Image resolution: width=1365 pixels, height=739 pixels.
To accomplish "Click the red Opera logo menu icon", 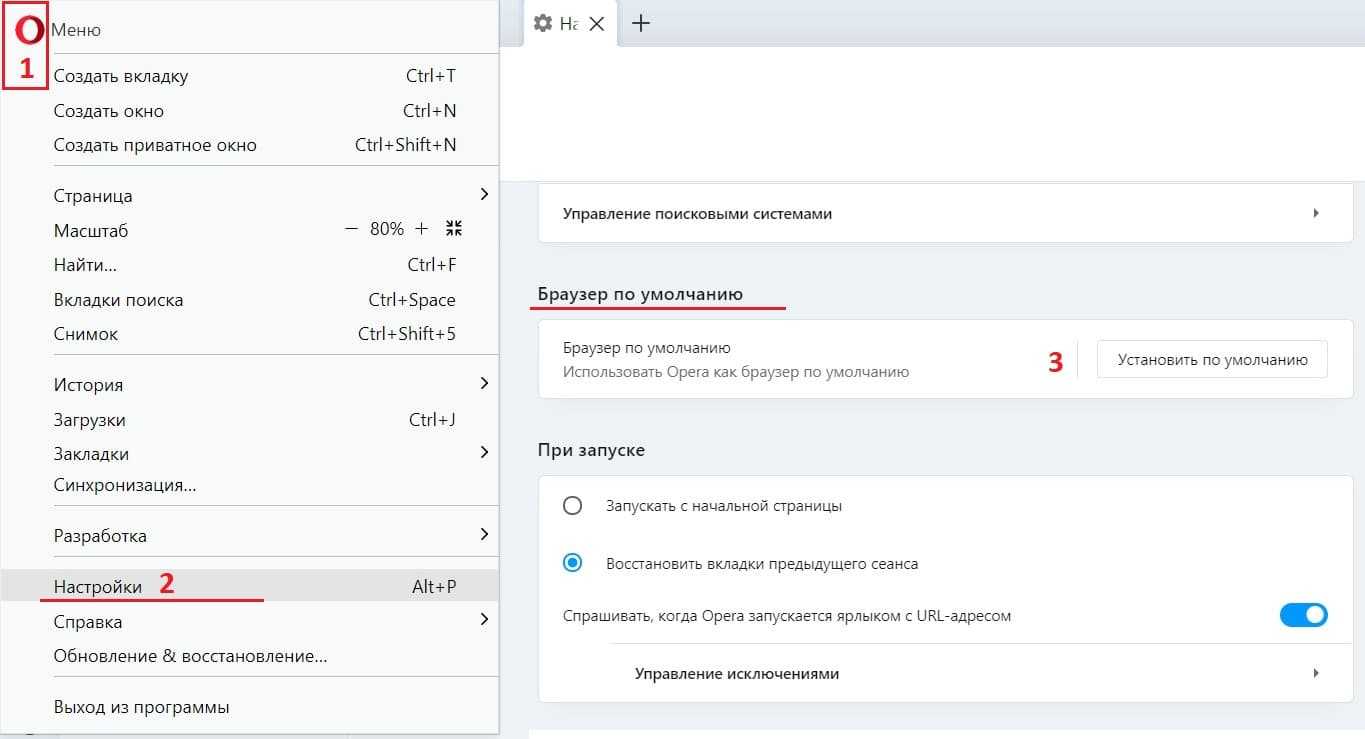I will 29,30.
